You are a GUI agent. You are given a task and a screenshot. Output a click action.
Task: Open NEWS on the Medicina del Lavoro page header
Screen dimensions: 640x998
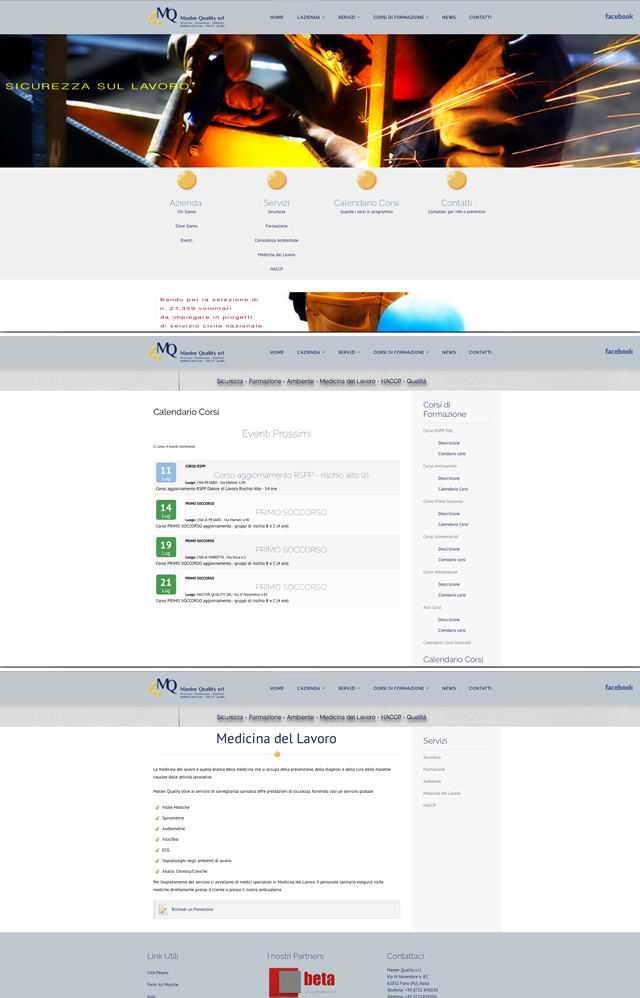tap(449, 688)
